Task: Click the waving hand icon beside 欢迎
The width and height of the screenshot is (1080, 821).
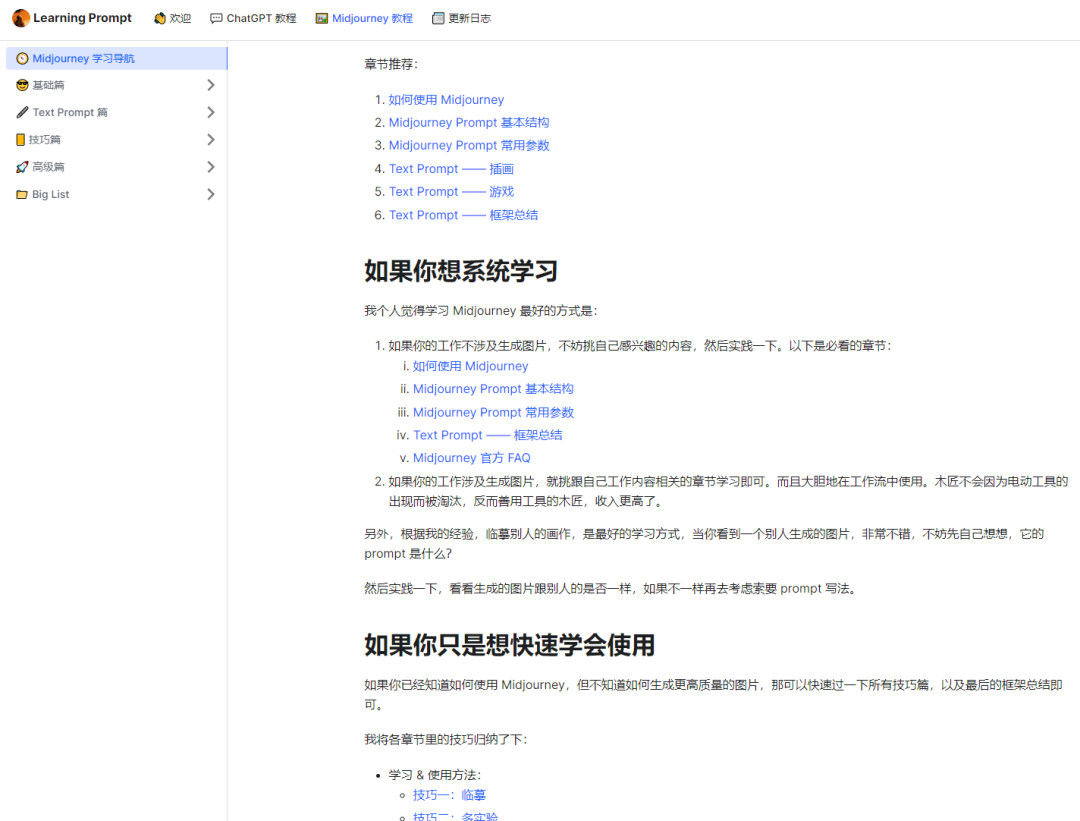Action: [160, 19]
